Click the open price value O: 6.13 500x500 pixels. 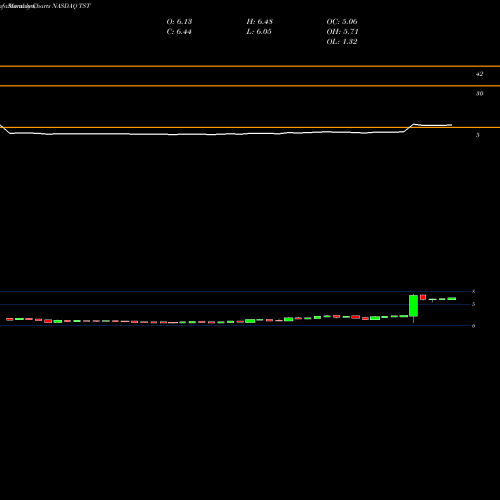pos(179,22)
